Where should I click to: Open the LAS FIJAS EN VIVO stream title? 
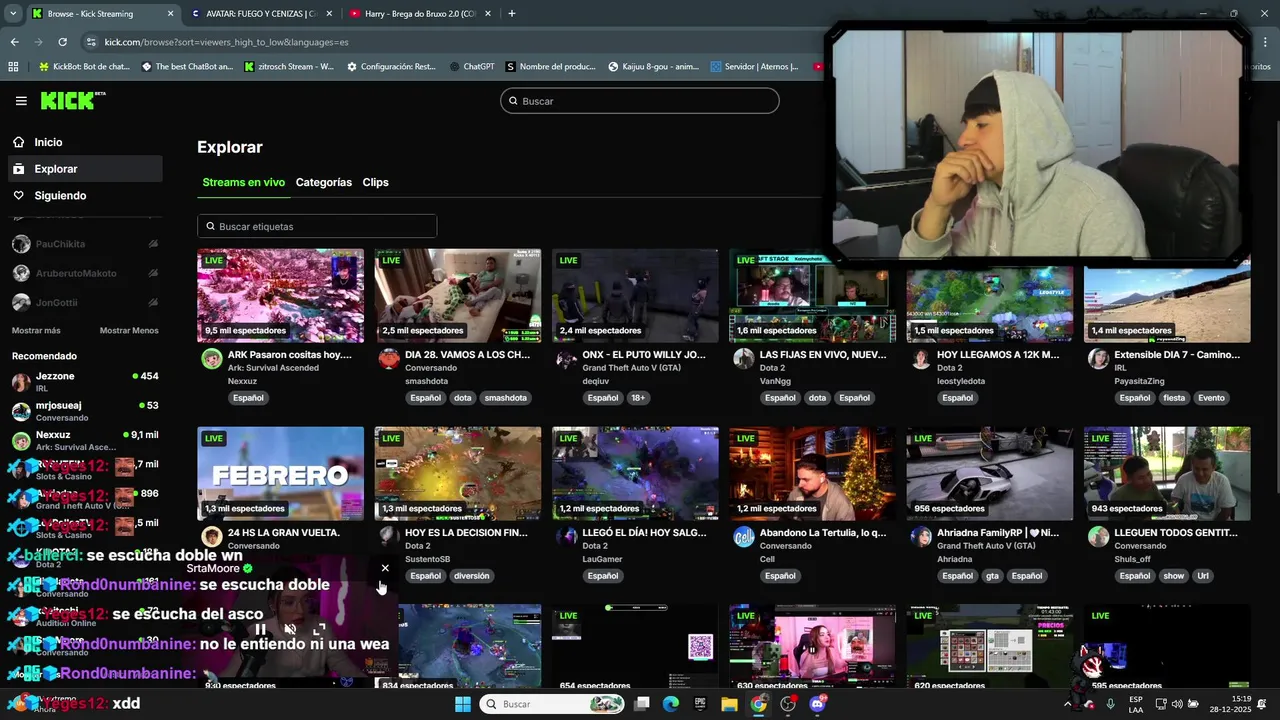tap(823, 354)
